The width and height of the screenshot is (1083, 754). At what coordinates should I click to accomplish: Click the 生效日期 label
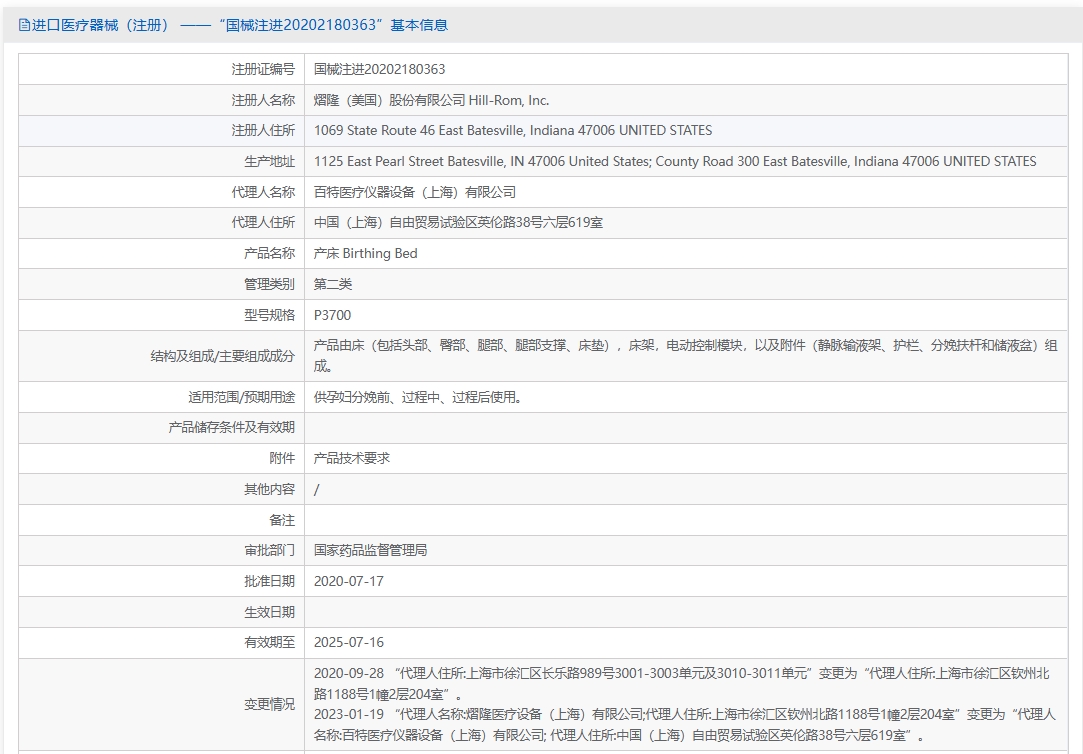click(269, 612)
